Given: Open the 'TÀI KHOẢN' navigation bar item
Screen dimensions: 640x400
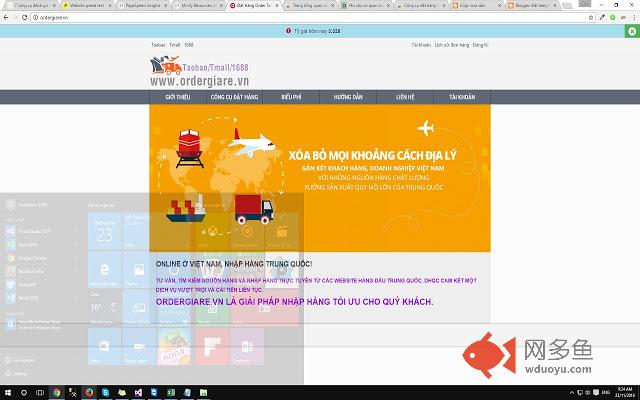Looking at the screenshot, I should click(x=462, y=97).
